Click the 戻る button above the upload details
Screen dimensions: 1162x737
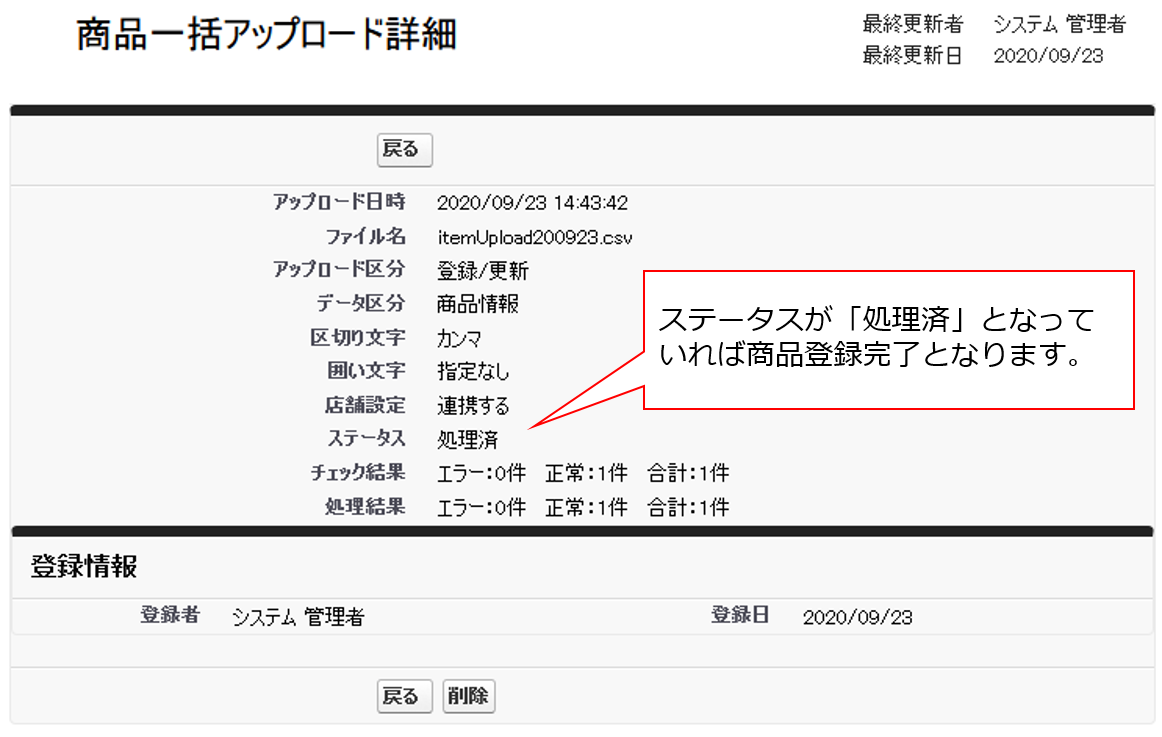pyautogui.click(x=404, y=150)
